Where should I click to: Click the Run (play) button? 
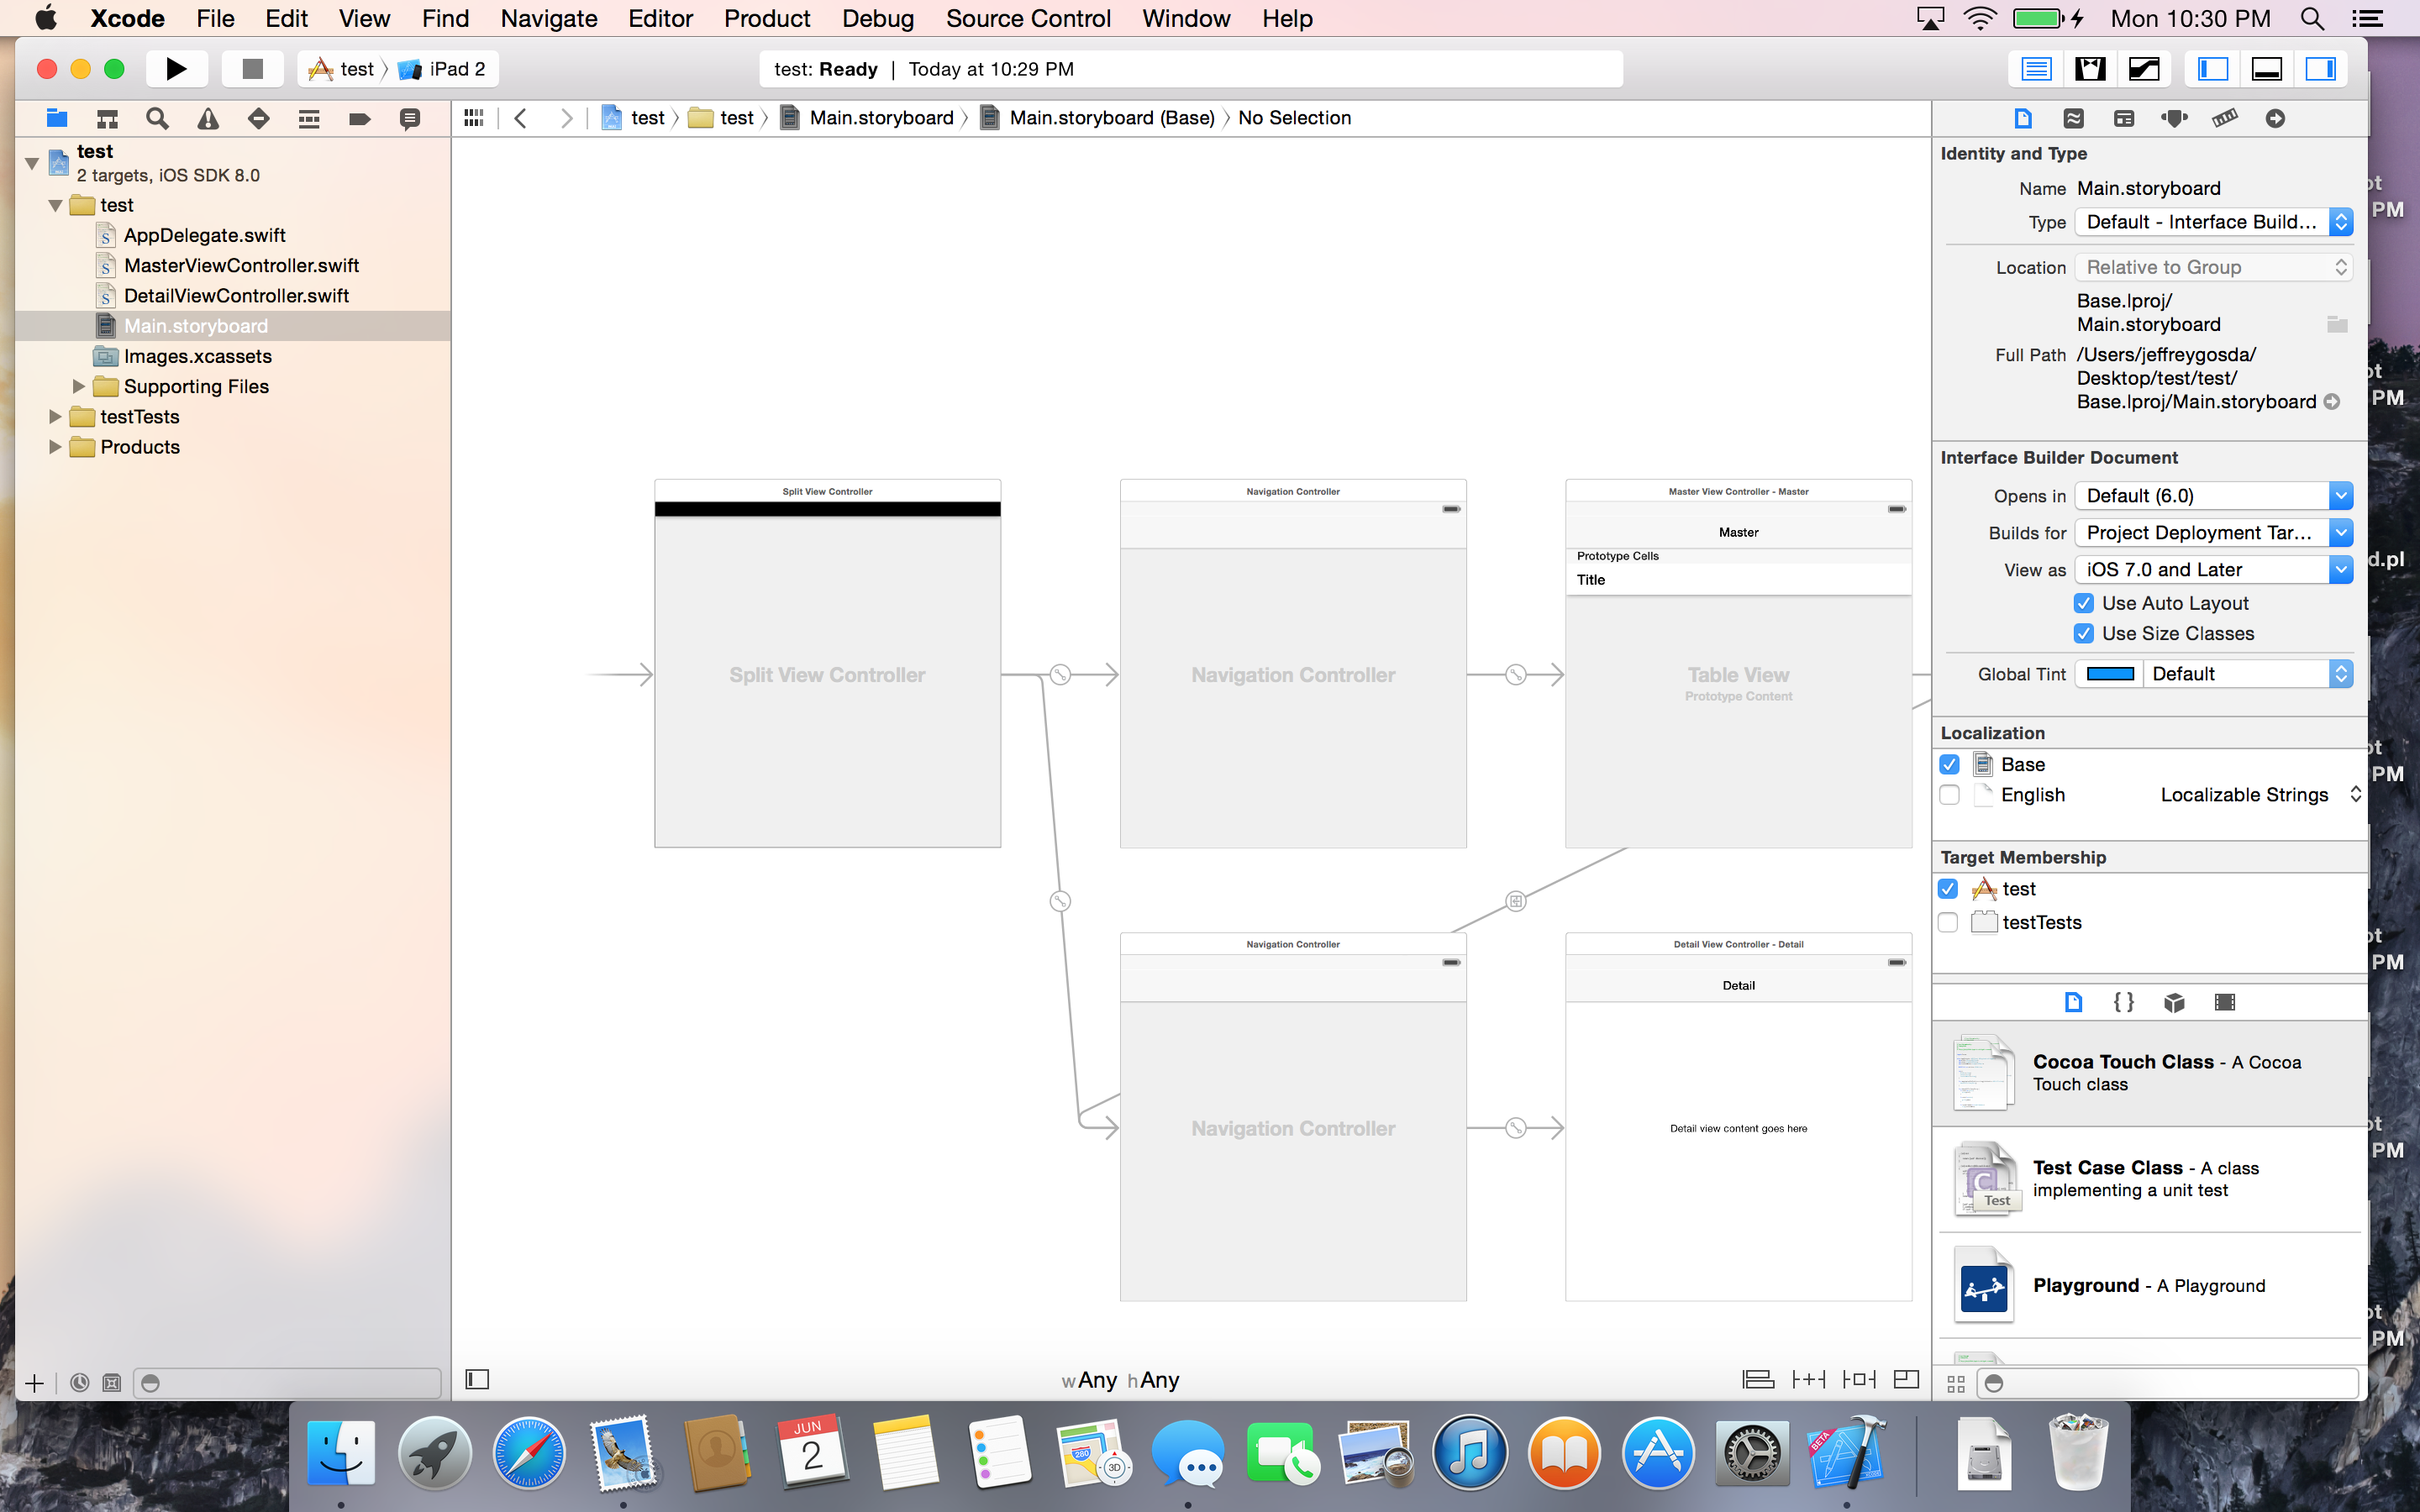click(x=176, y=69)
